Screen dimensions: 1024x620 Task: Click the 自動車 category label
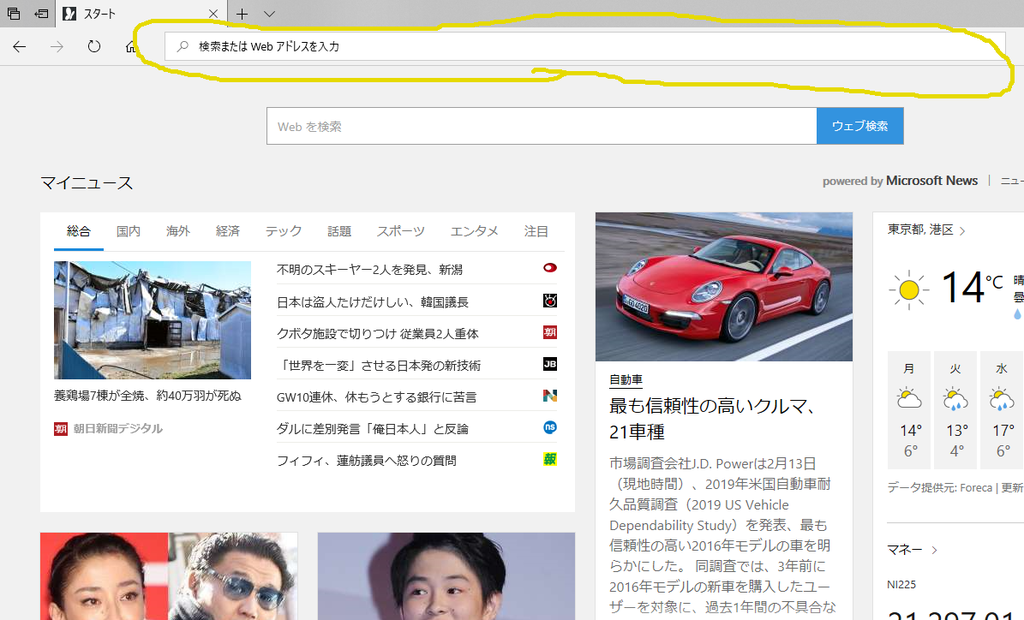[626, 380]
